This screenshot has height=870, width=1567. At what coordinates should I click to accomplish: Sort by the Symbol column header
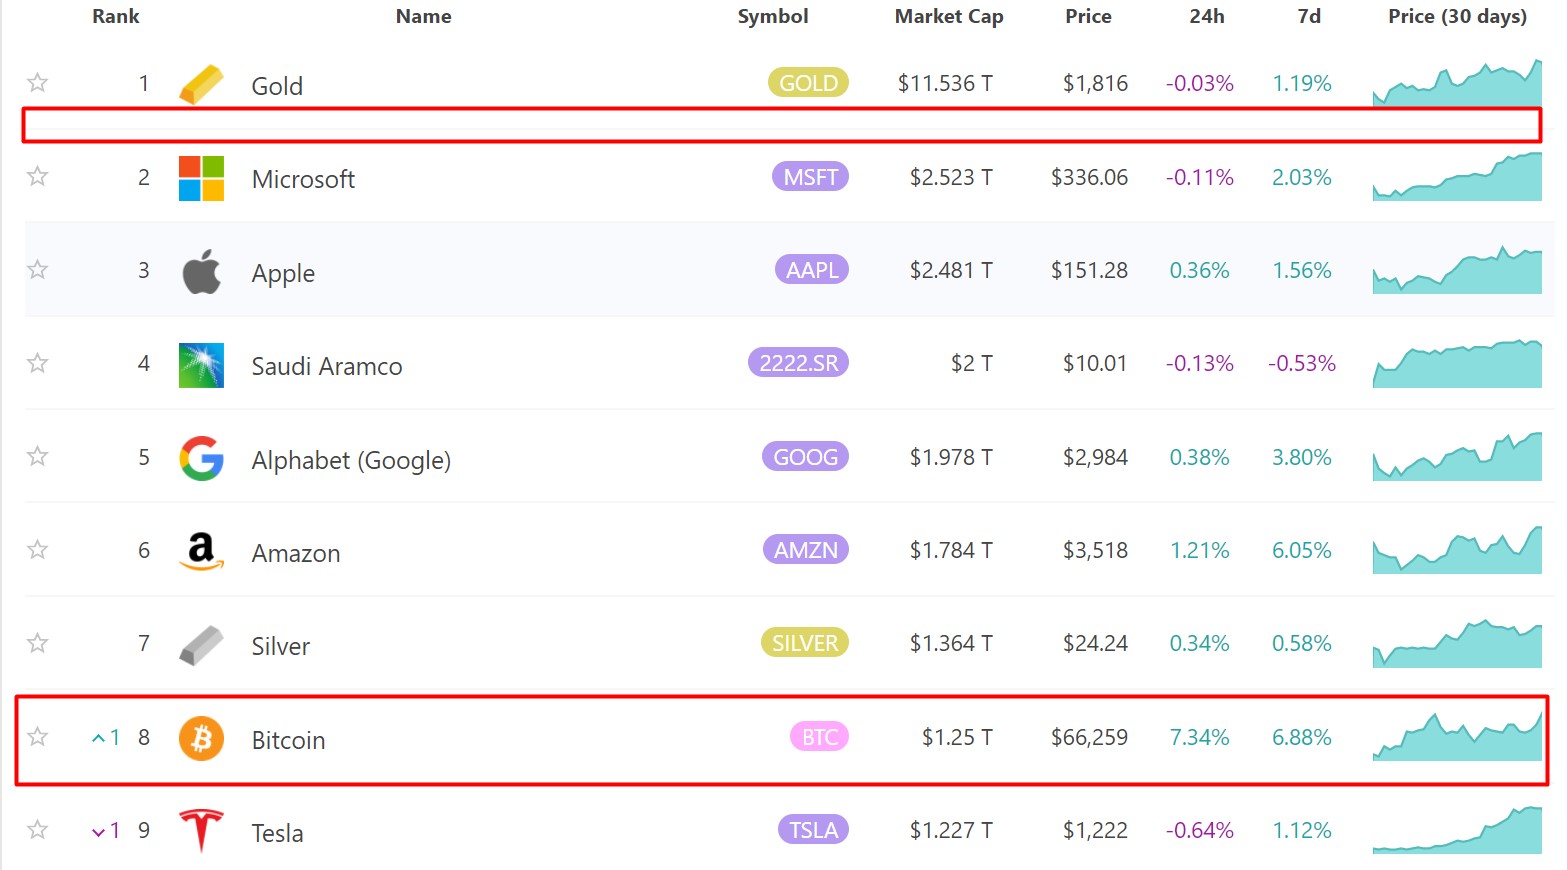(x=773, y=16)
